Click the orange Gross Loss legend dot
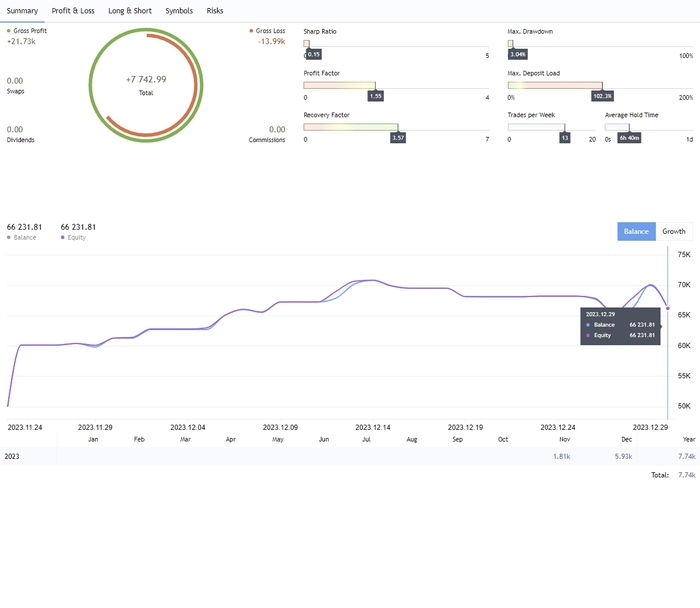Image resolution: width=700 pixels, height=608 pixels. (251, 32)
